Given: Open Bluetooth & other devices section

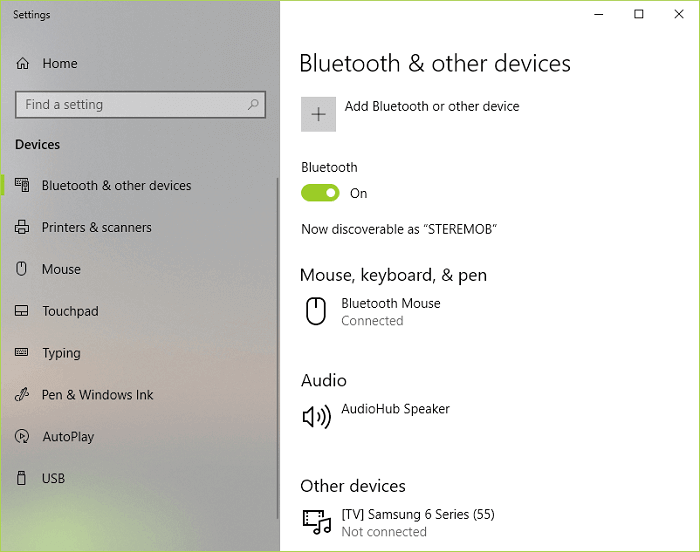Looking at the screenshot, I should (x=116, y=186).
